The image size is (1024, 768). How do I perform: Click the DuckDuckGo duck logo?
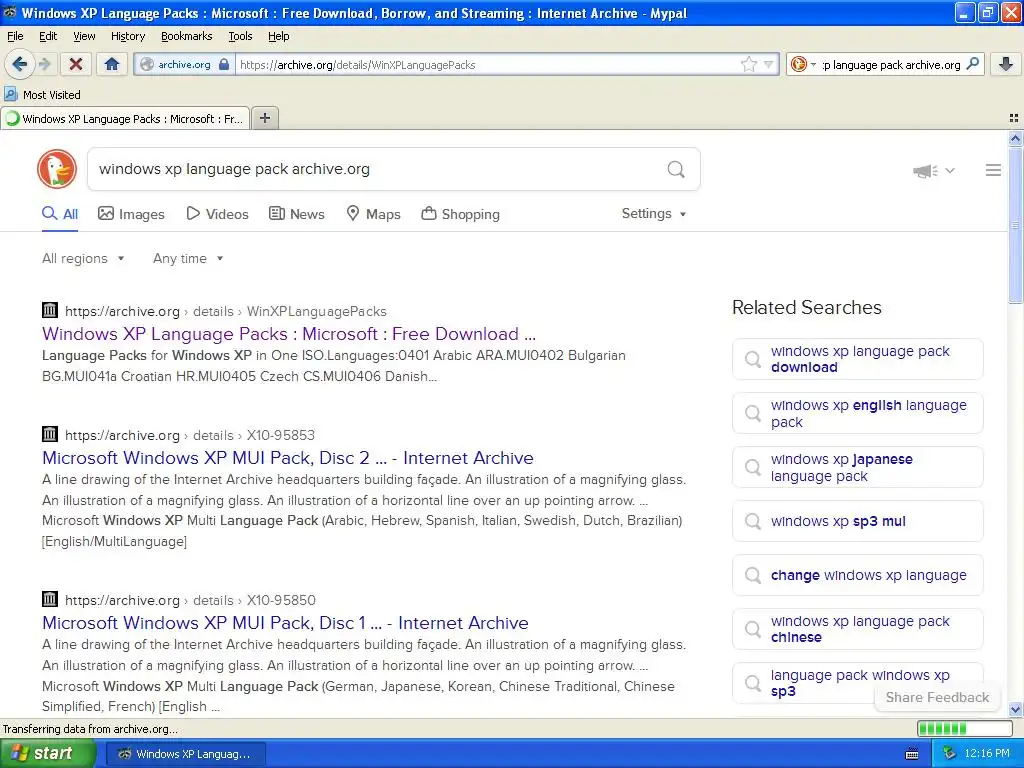click(57, 168)
